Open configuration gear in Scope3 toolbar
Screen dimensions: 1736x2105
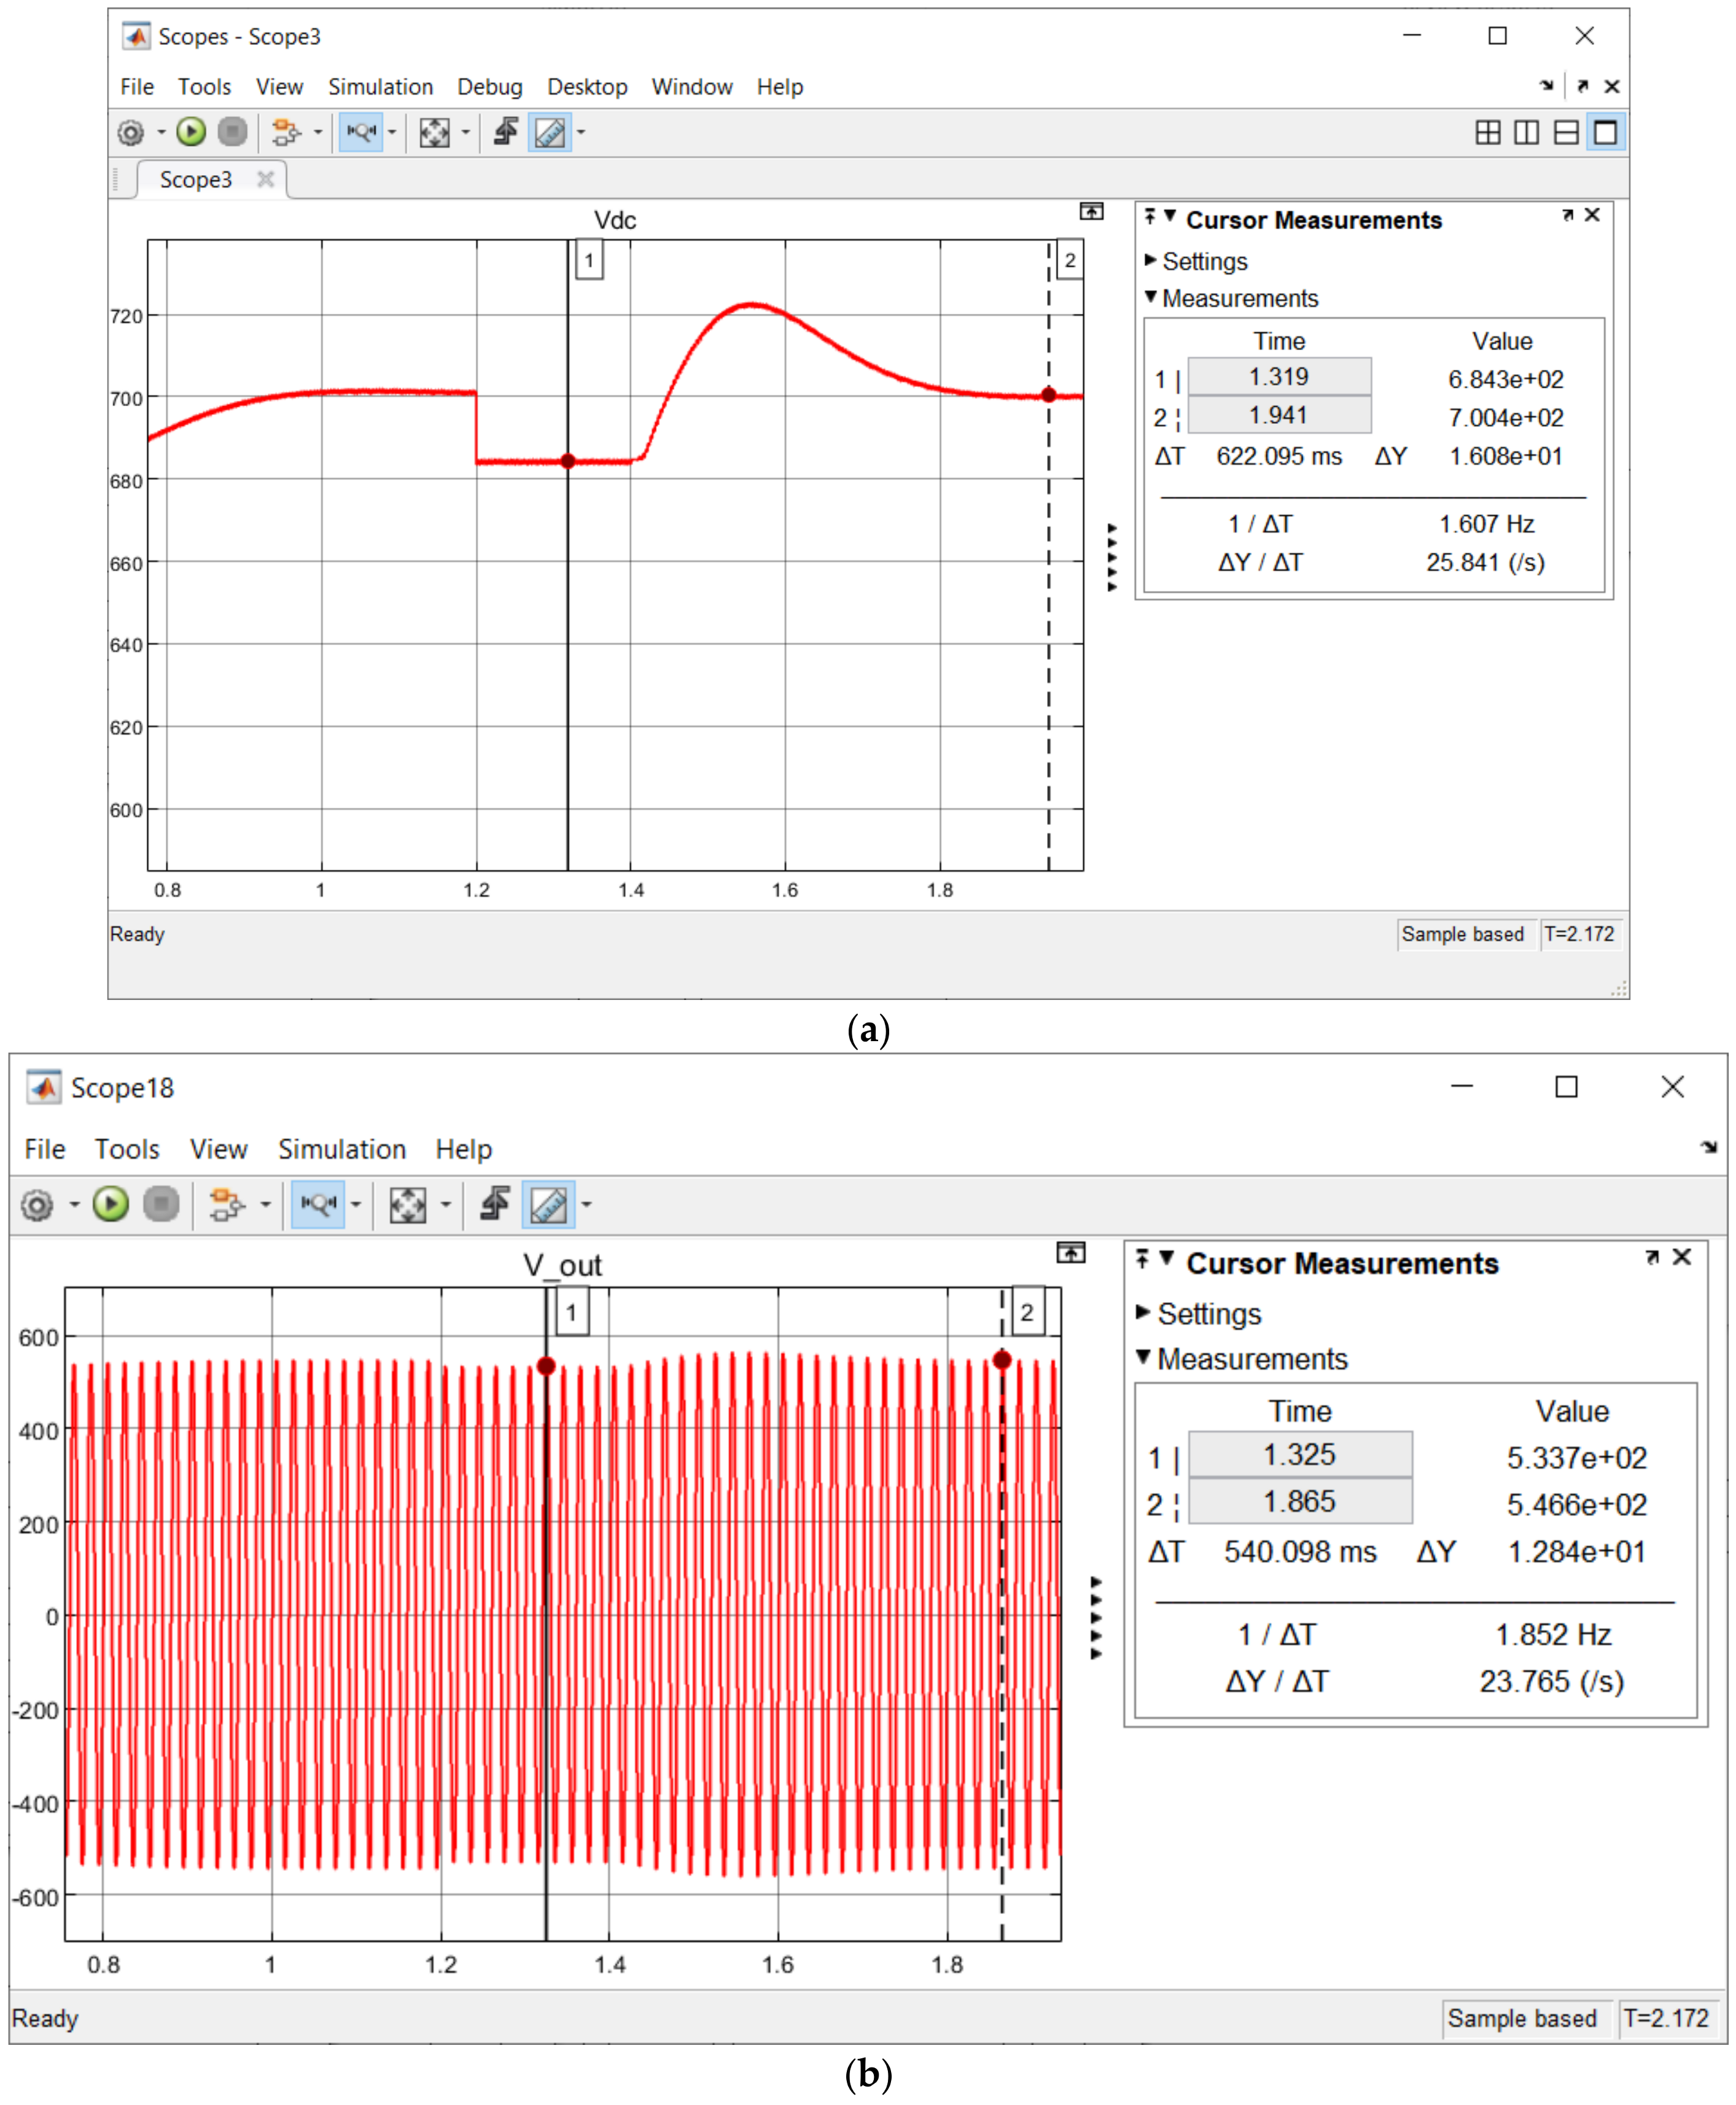tap(131, 132)
